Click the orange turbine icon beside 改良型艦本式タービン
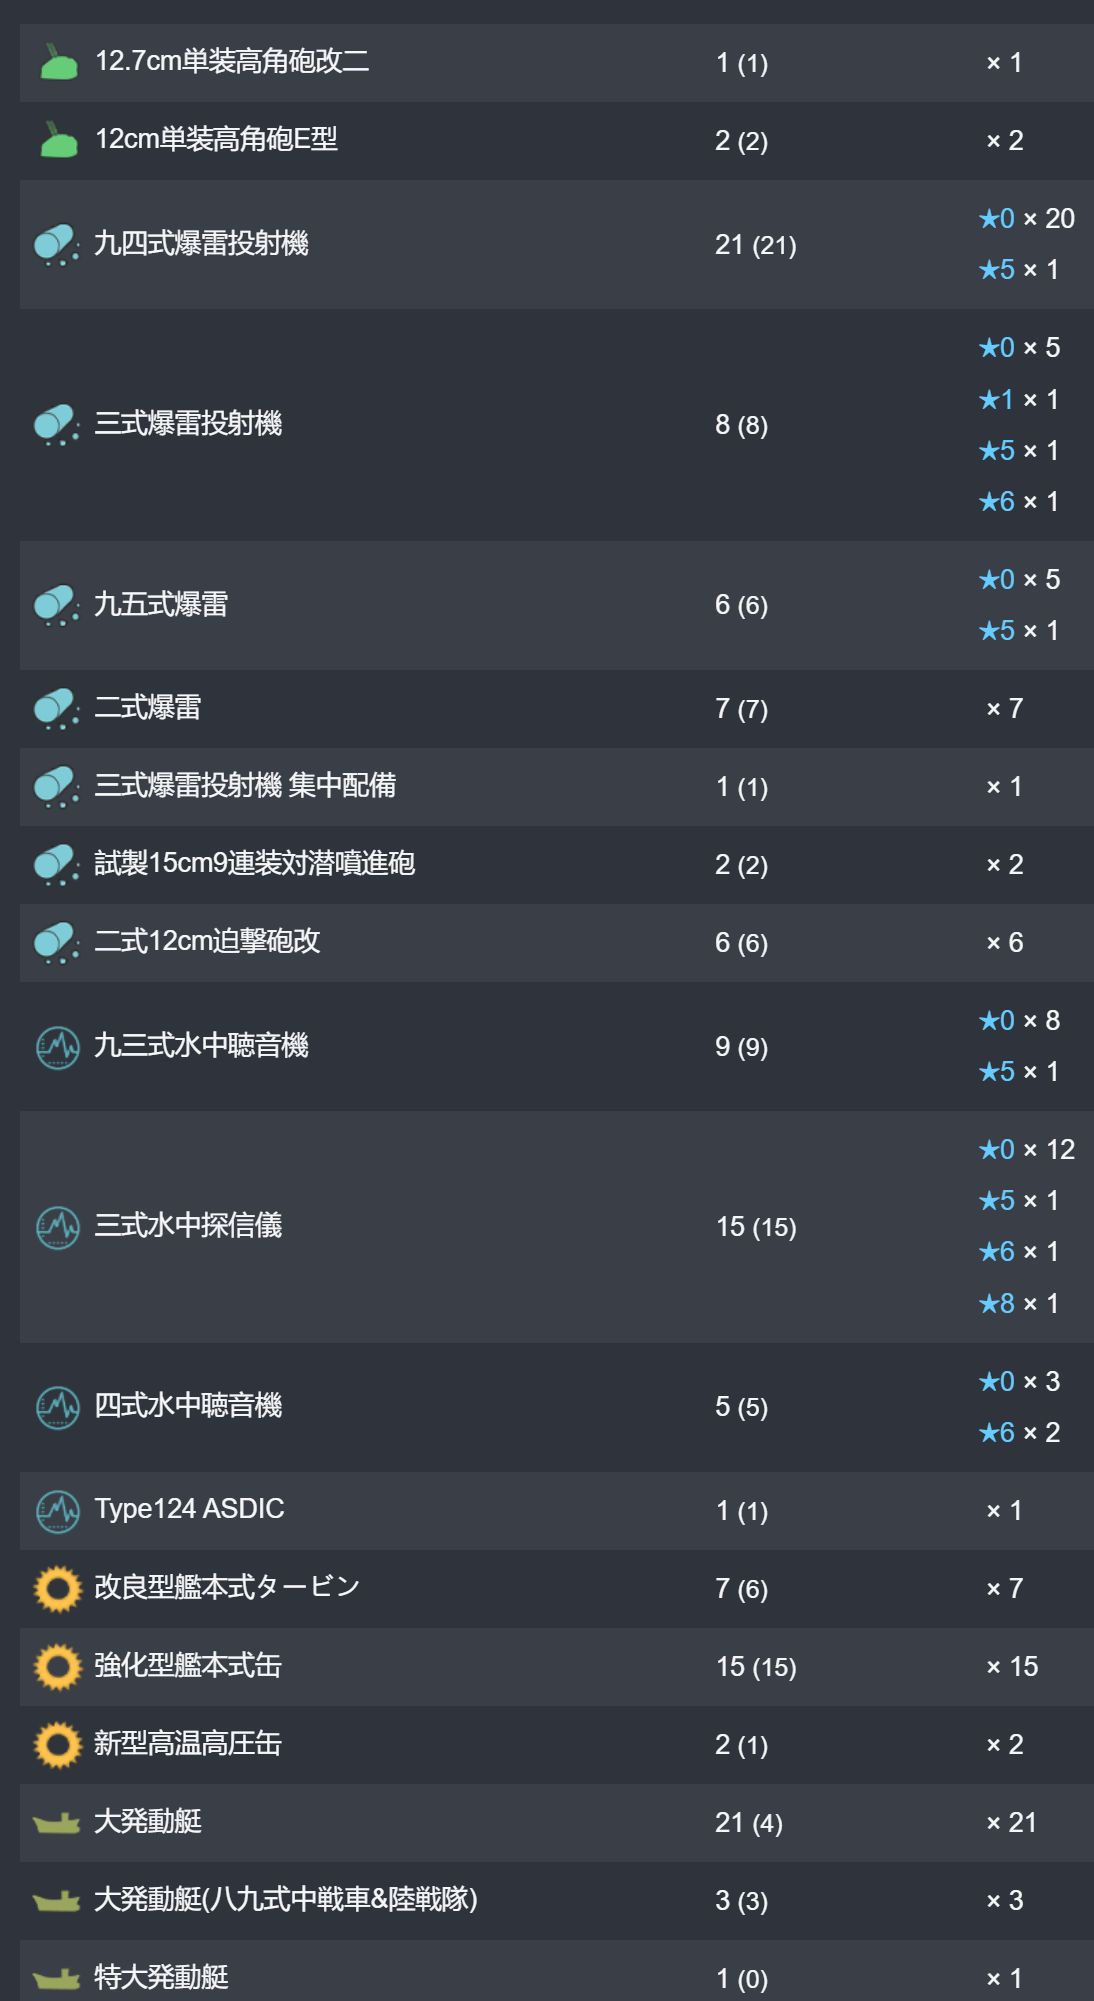The width and height of the screenshot is (1094, 2001). point(57,1588)
